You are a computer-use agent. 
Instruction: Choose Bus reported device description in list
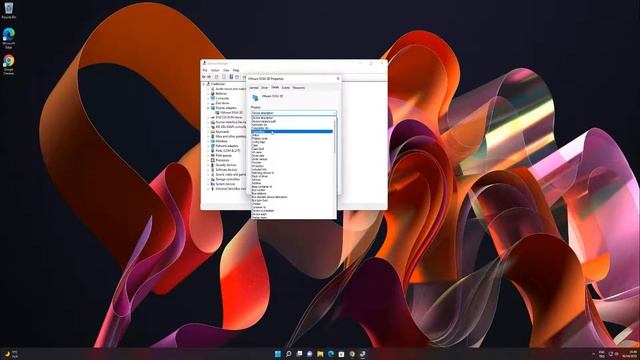pos(269,197)
